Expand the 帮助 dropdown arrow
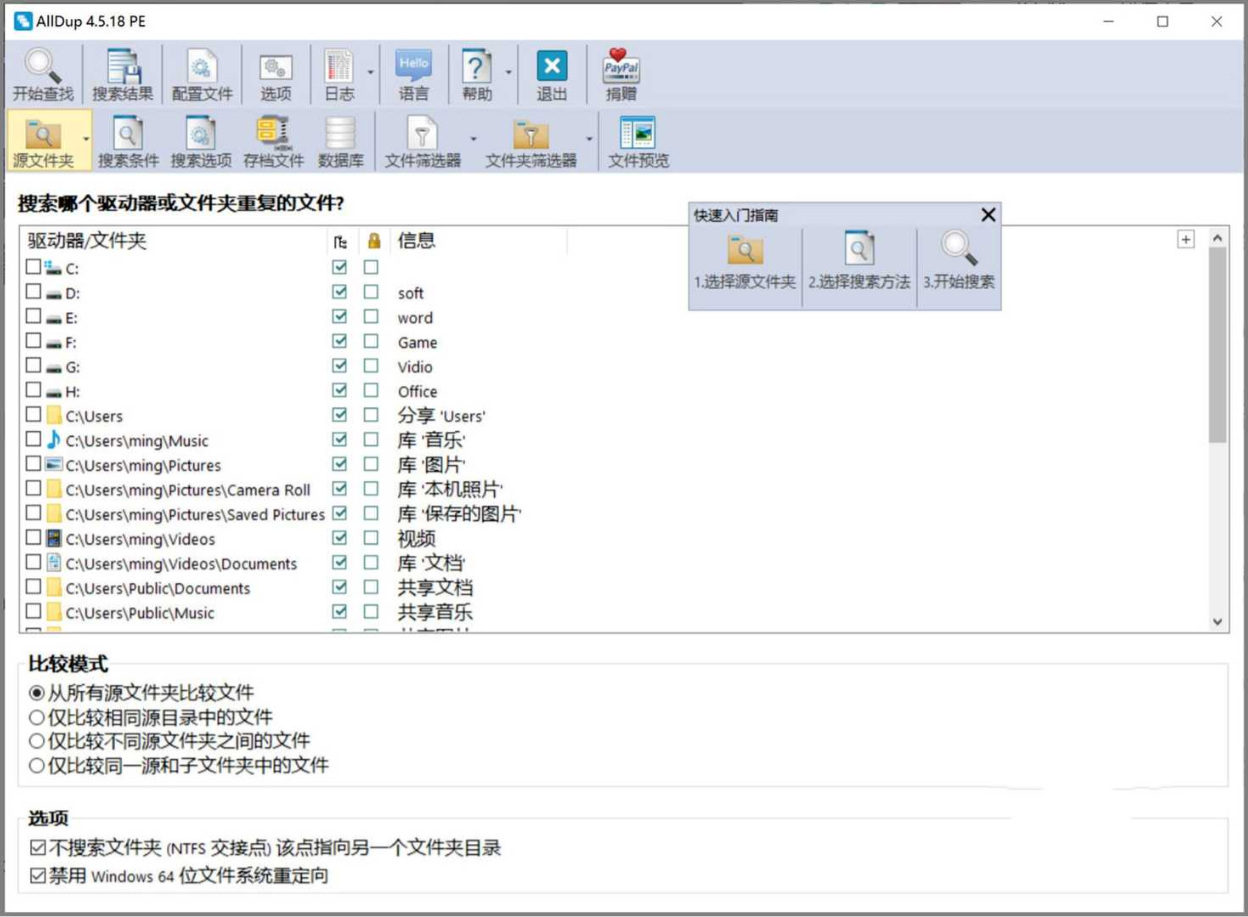The width and height of the screenshot is (1248, 917). (x=508, y=72)
